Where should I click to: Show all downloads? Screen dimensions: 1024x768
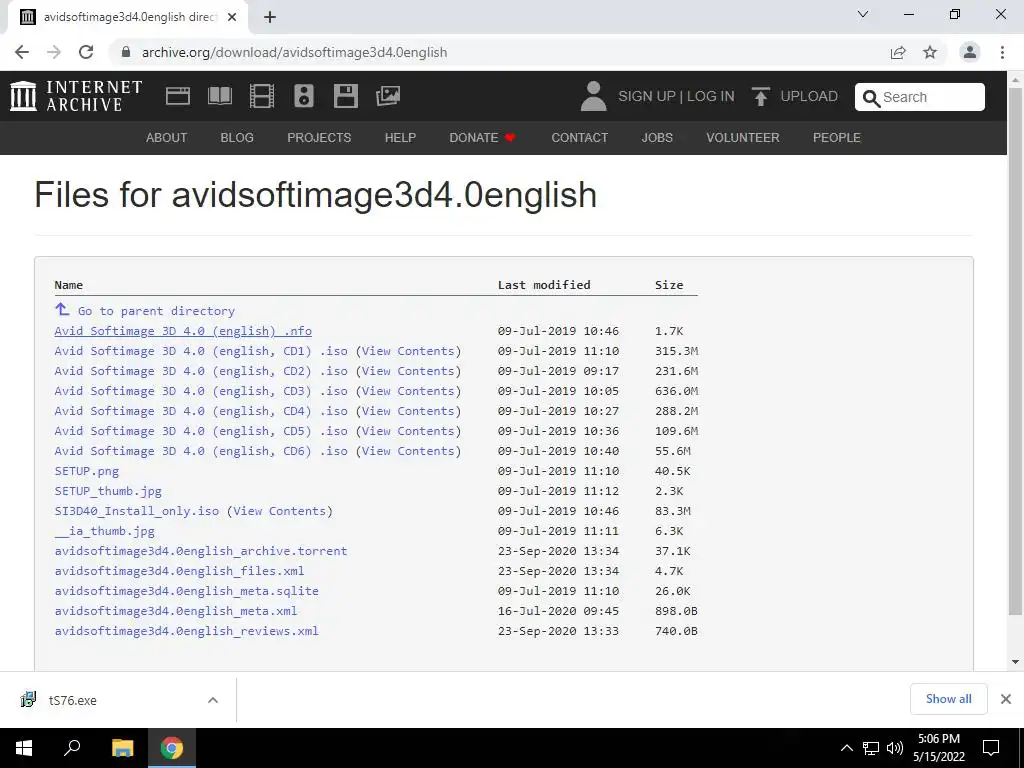[948, 699]
